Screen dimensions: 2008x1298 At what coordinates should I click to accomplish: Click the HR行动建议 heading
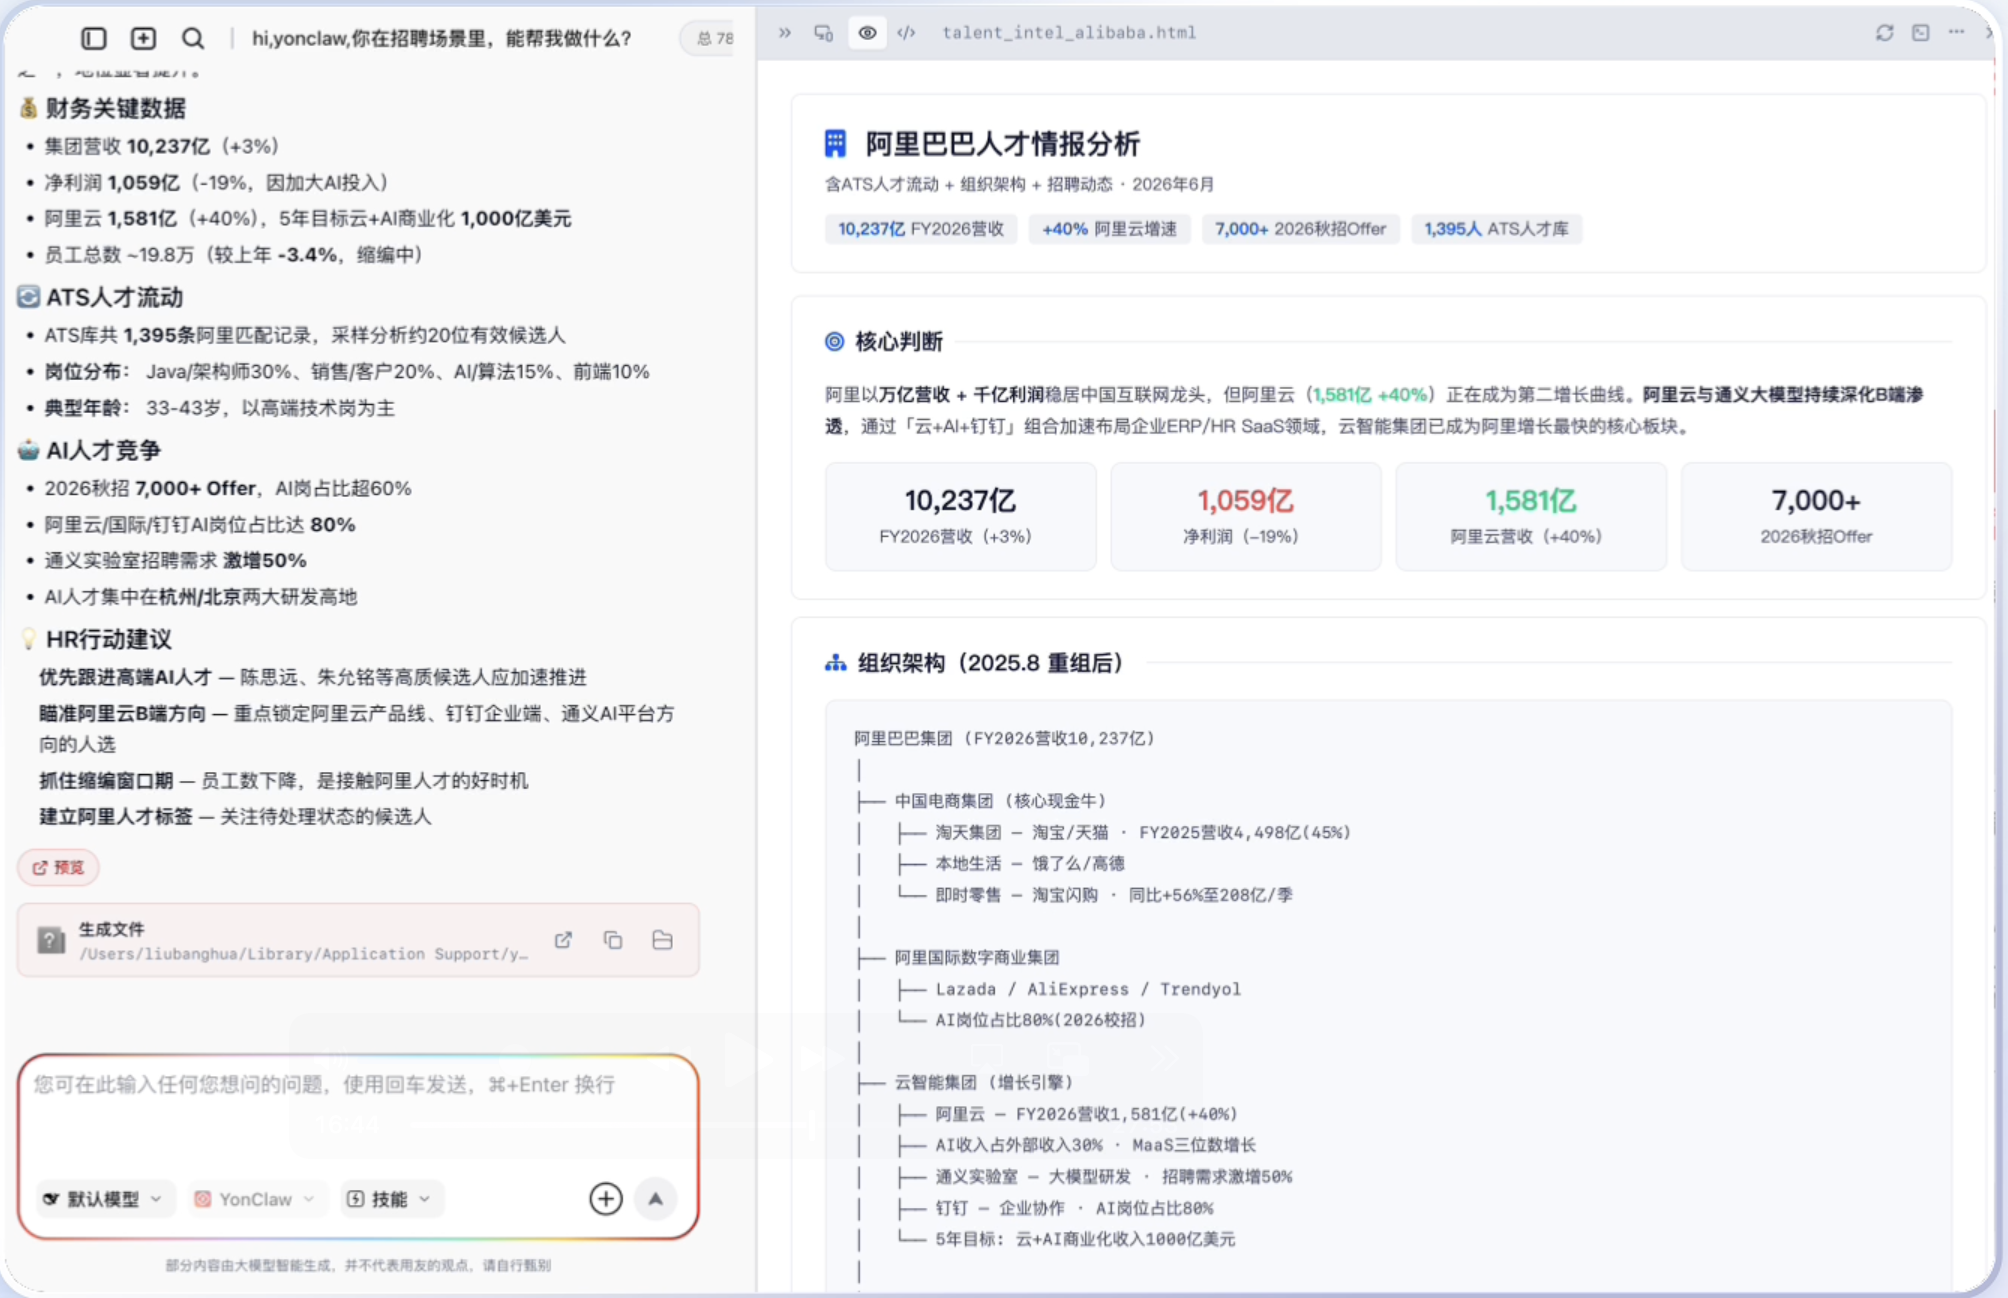coord(108,639)
